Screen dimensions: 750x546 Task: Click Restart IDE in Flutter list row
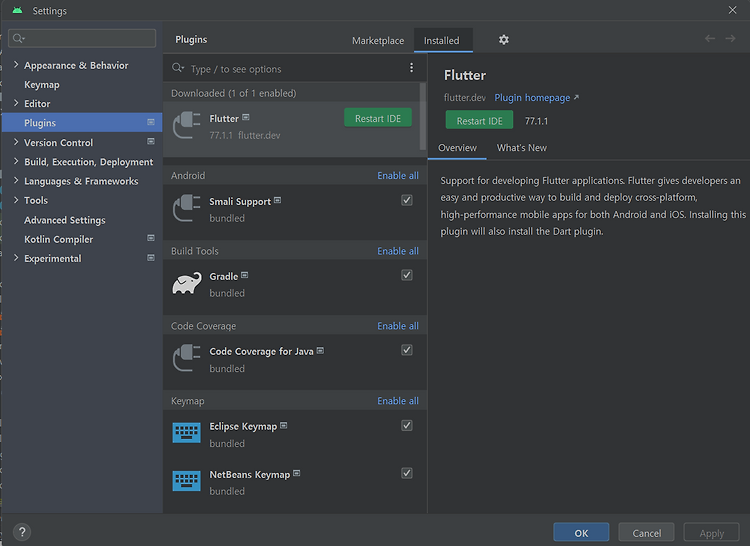click(378, 118)
